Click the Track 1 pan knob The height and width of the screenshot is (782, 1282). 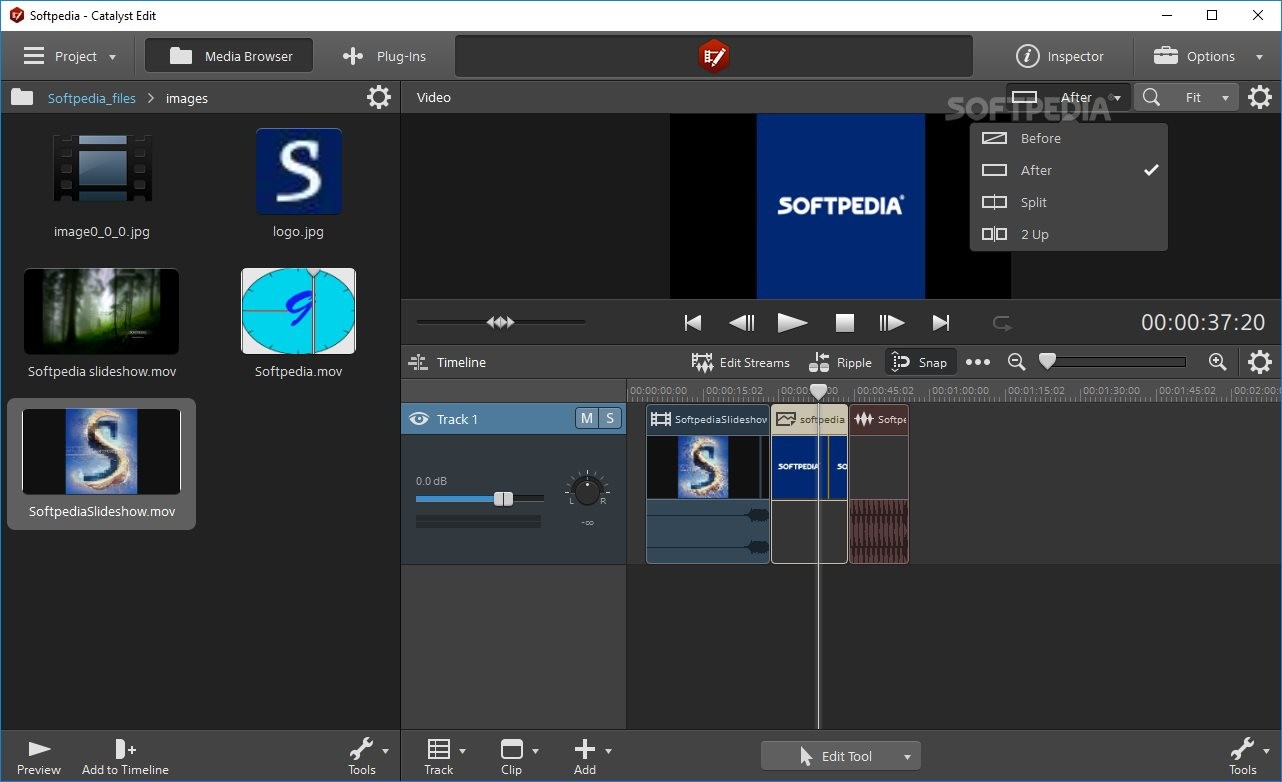(587, 491)
